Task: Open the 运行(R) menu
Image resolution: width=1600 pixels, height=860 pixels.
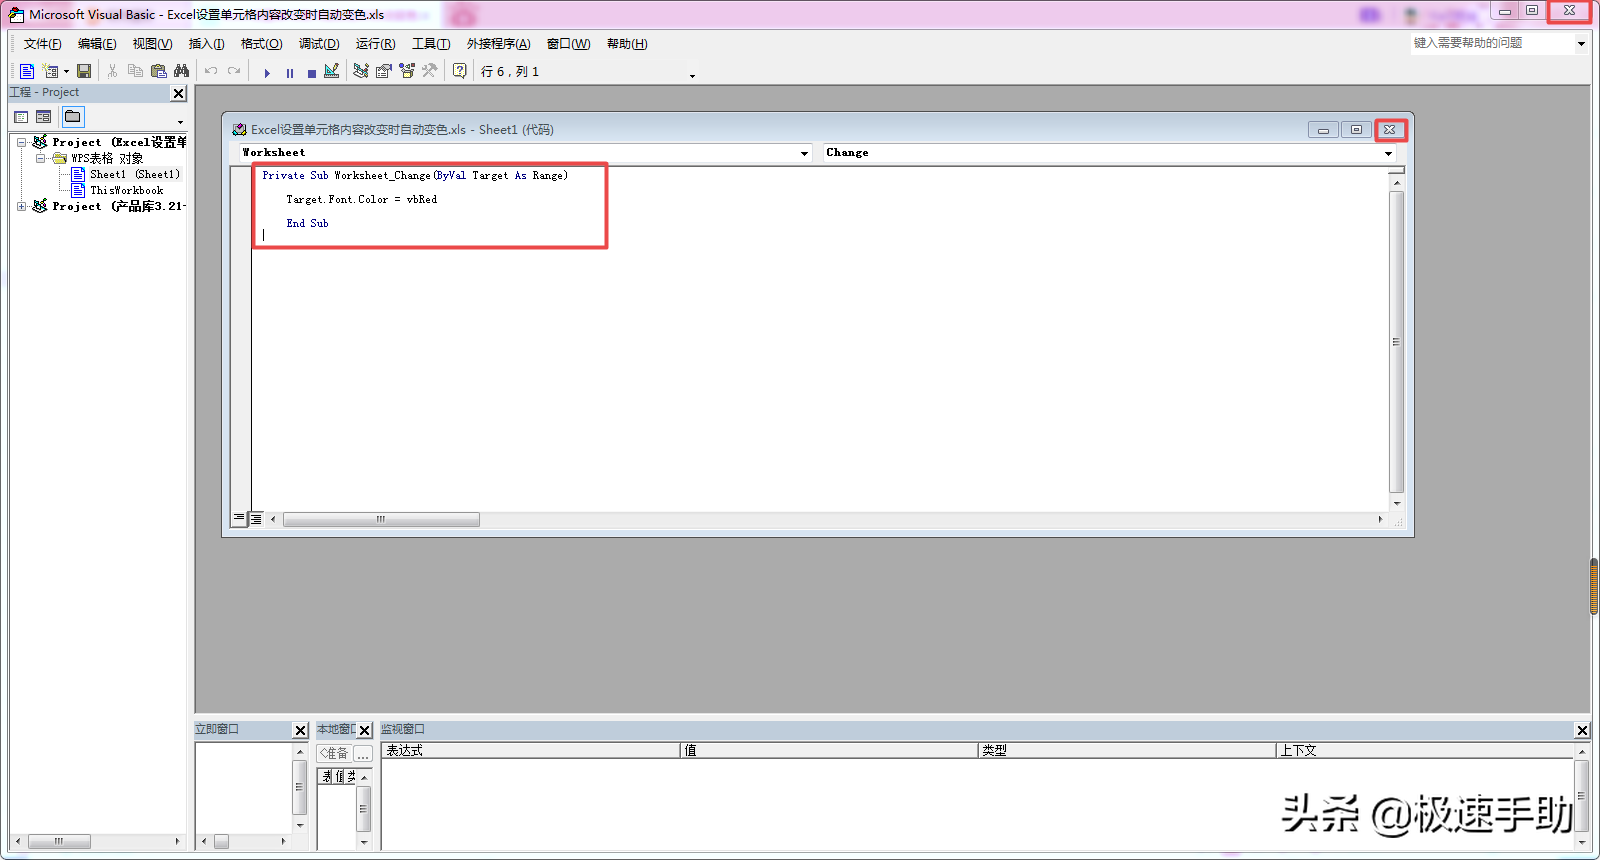Action: click(x=376, y=44)
